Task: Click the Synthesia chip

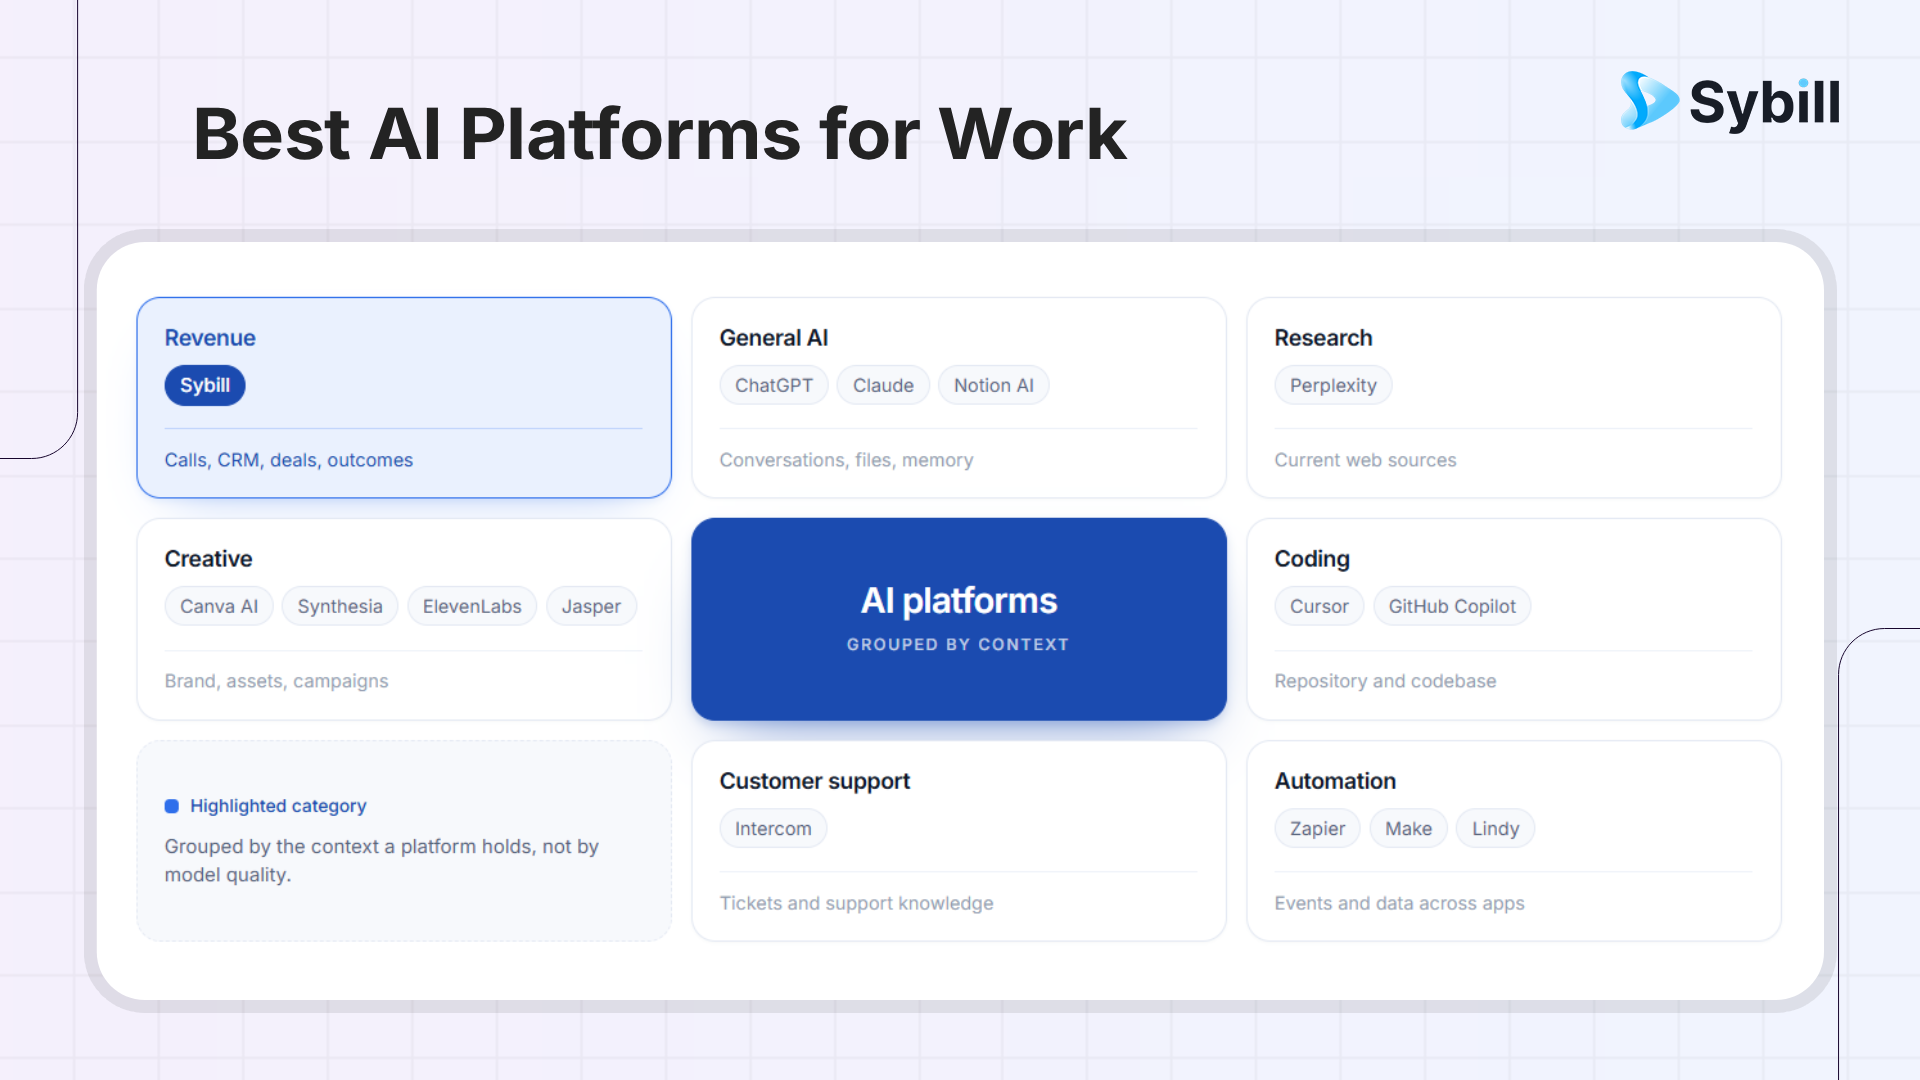Action: pos(340,606)
